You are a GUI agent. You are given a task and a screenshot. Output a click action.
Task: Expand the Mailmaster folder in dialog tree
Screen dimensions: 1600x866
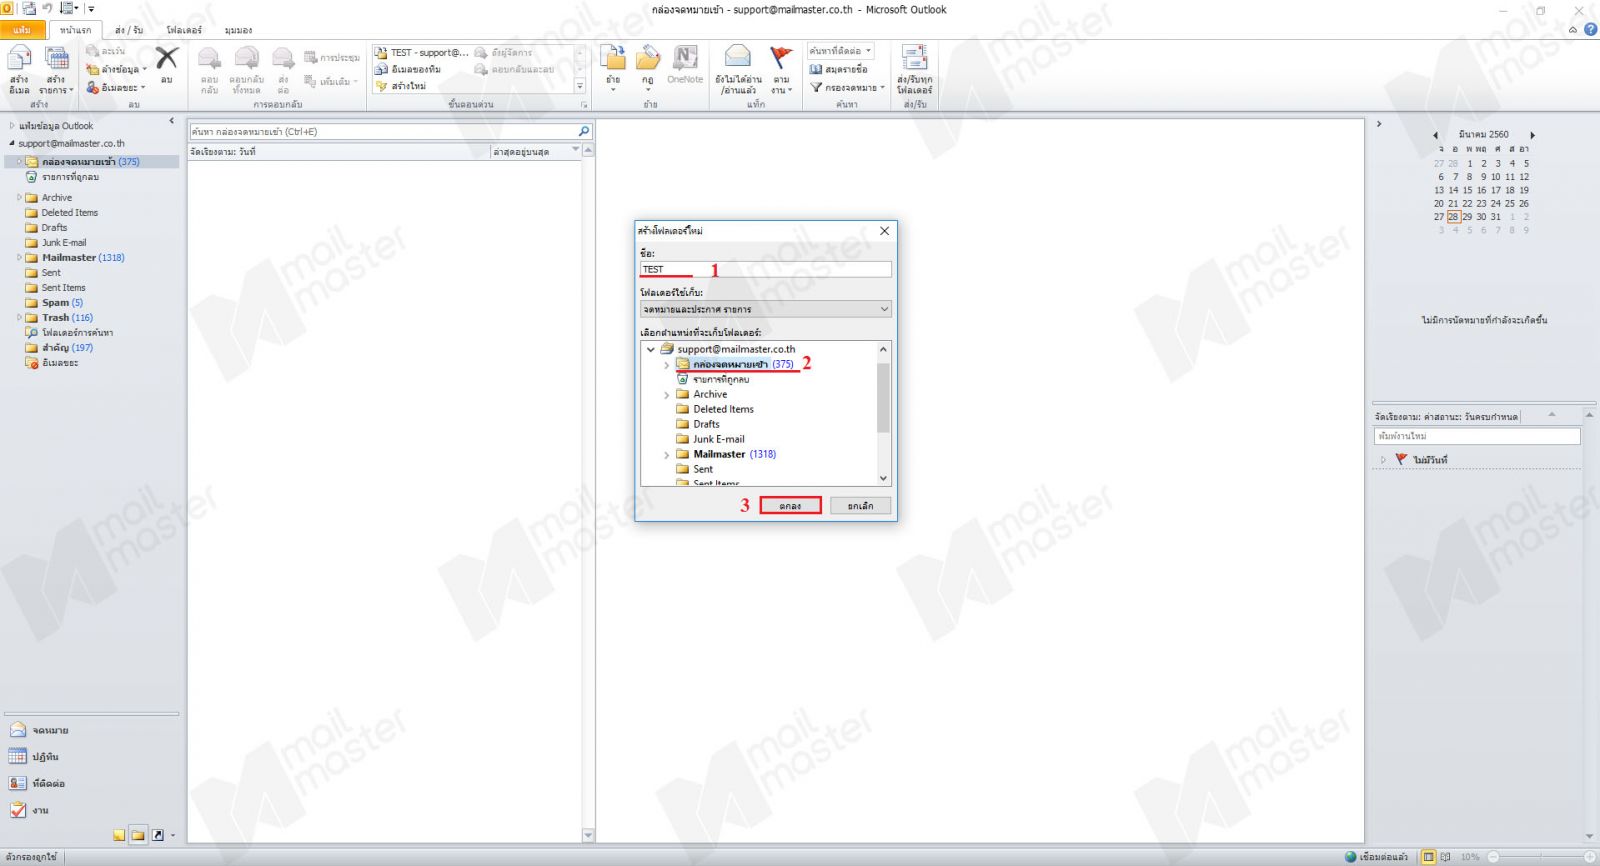pyautogui.click(x=667, y=454)
